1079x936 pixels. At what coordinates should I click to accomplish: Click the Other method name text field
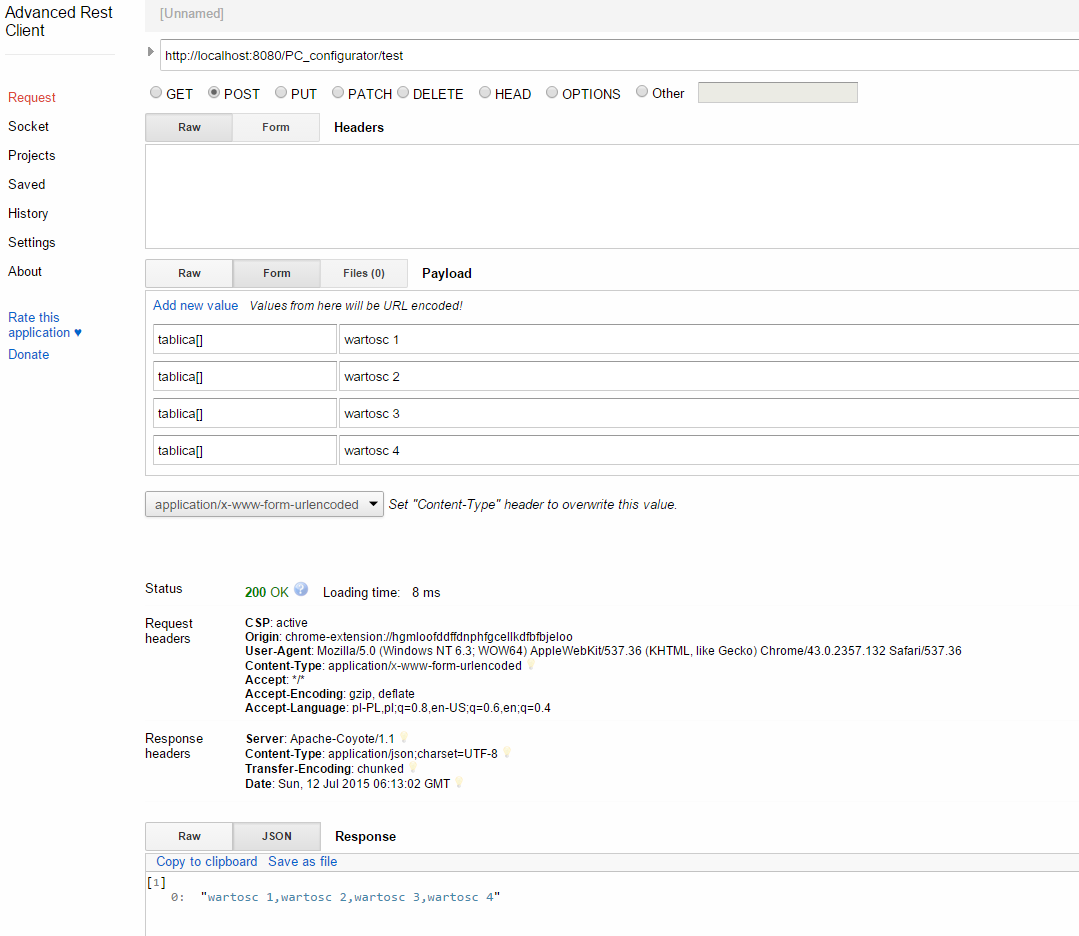778,92
